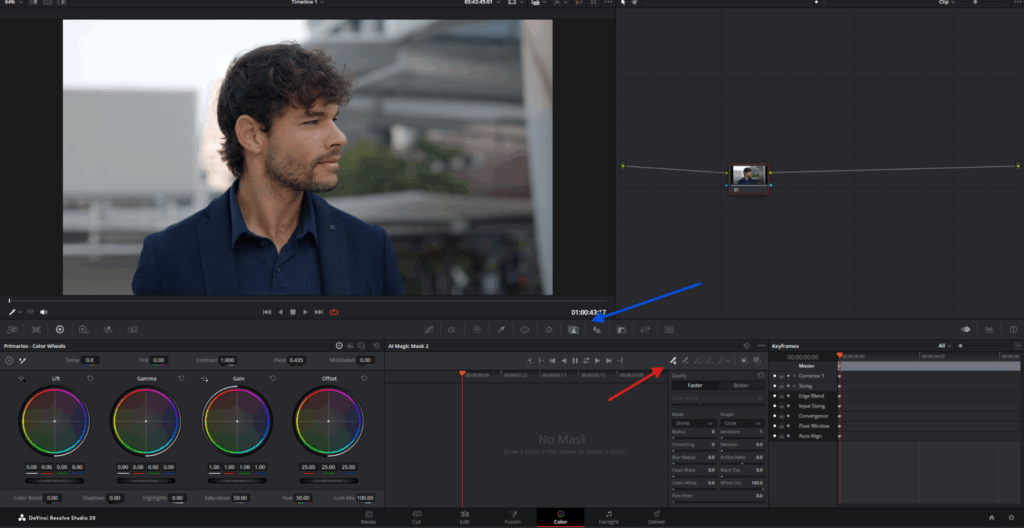Reset the Lift color wheel
The image size is (1024, 528).
89,378
